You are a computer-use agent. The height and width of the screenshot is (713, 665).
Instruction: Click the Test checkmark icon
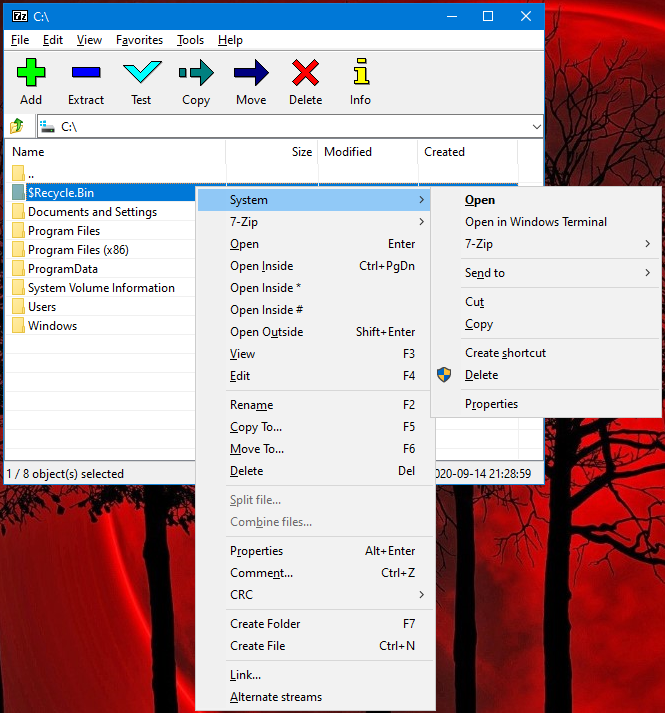(142, 72)
